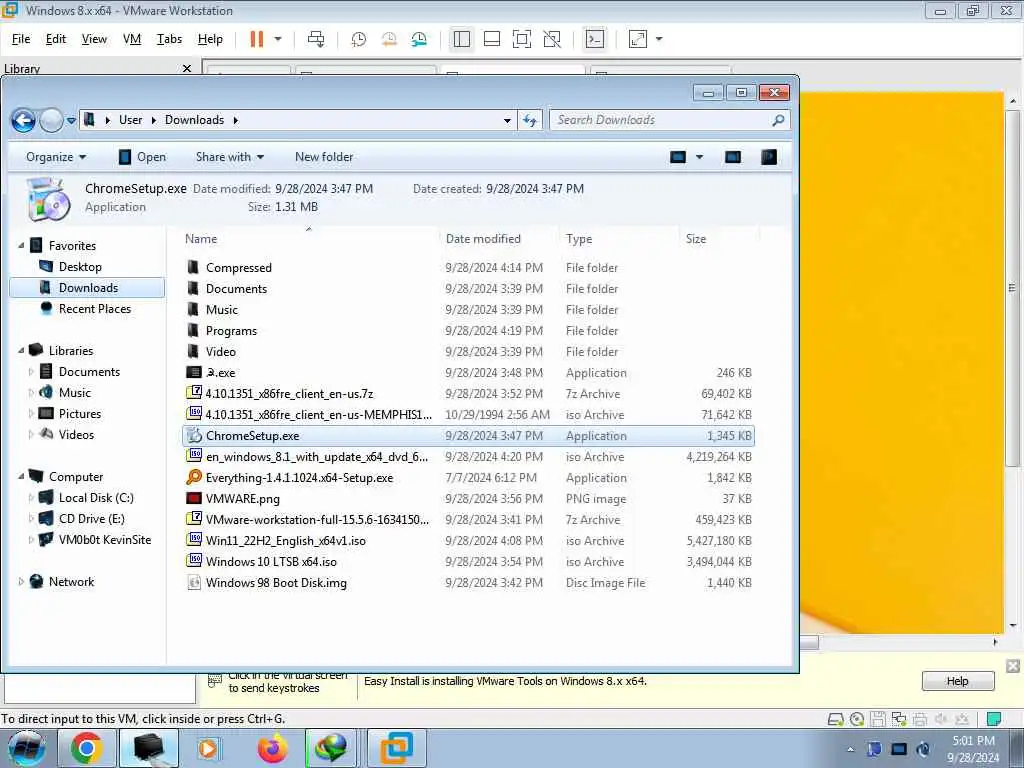Collapse the Favorites tree section
This screenshot has width=1024, height=768.
[21, 246]
